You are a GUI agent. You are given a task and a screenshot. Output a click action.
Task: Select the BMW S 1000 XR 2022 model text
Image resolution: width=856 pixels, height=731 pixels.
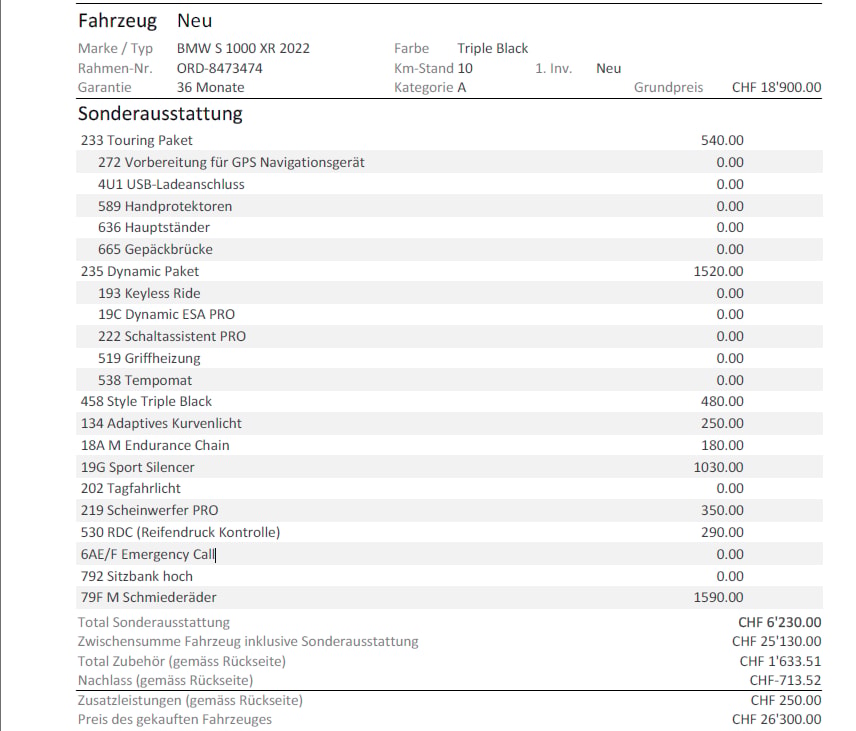click(243, 48)
